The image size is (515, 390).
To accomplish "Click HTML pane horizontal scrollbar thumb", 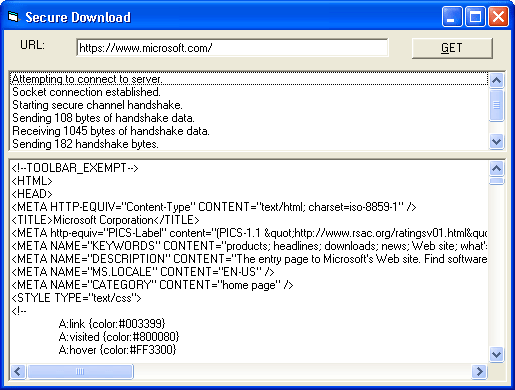I will [x=80, y=371].
